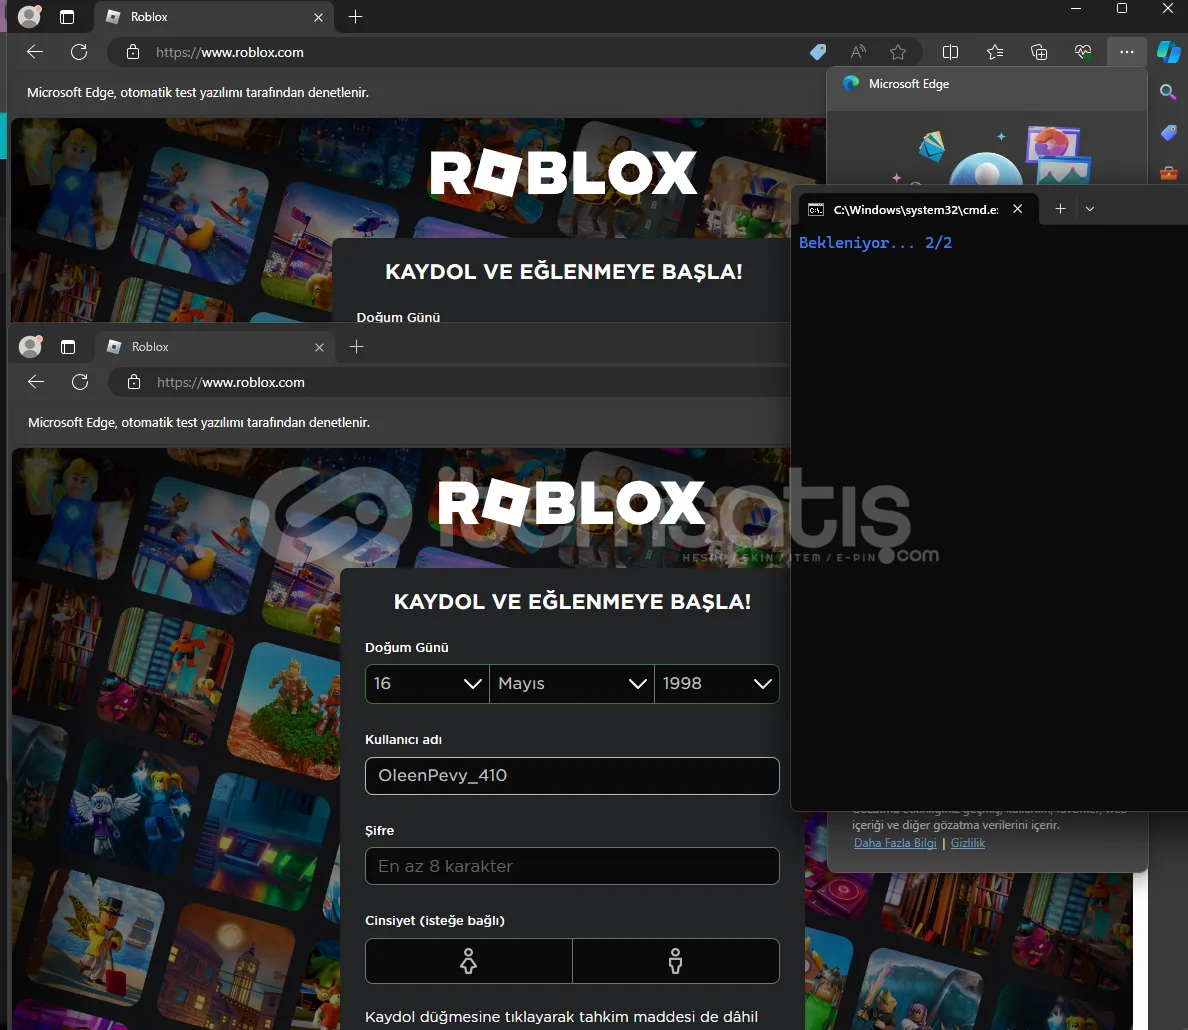Open Search in the Edge sidebar

(x=1168, y=92)
